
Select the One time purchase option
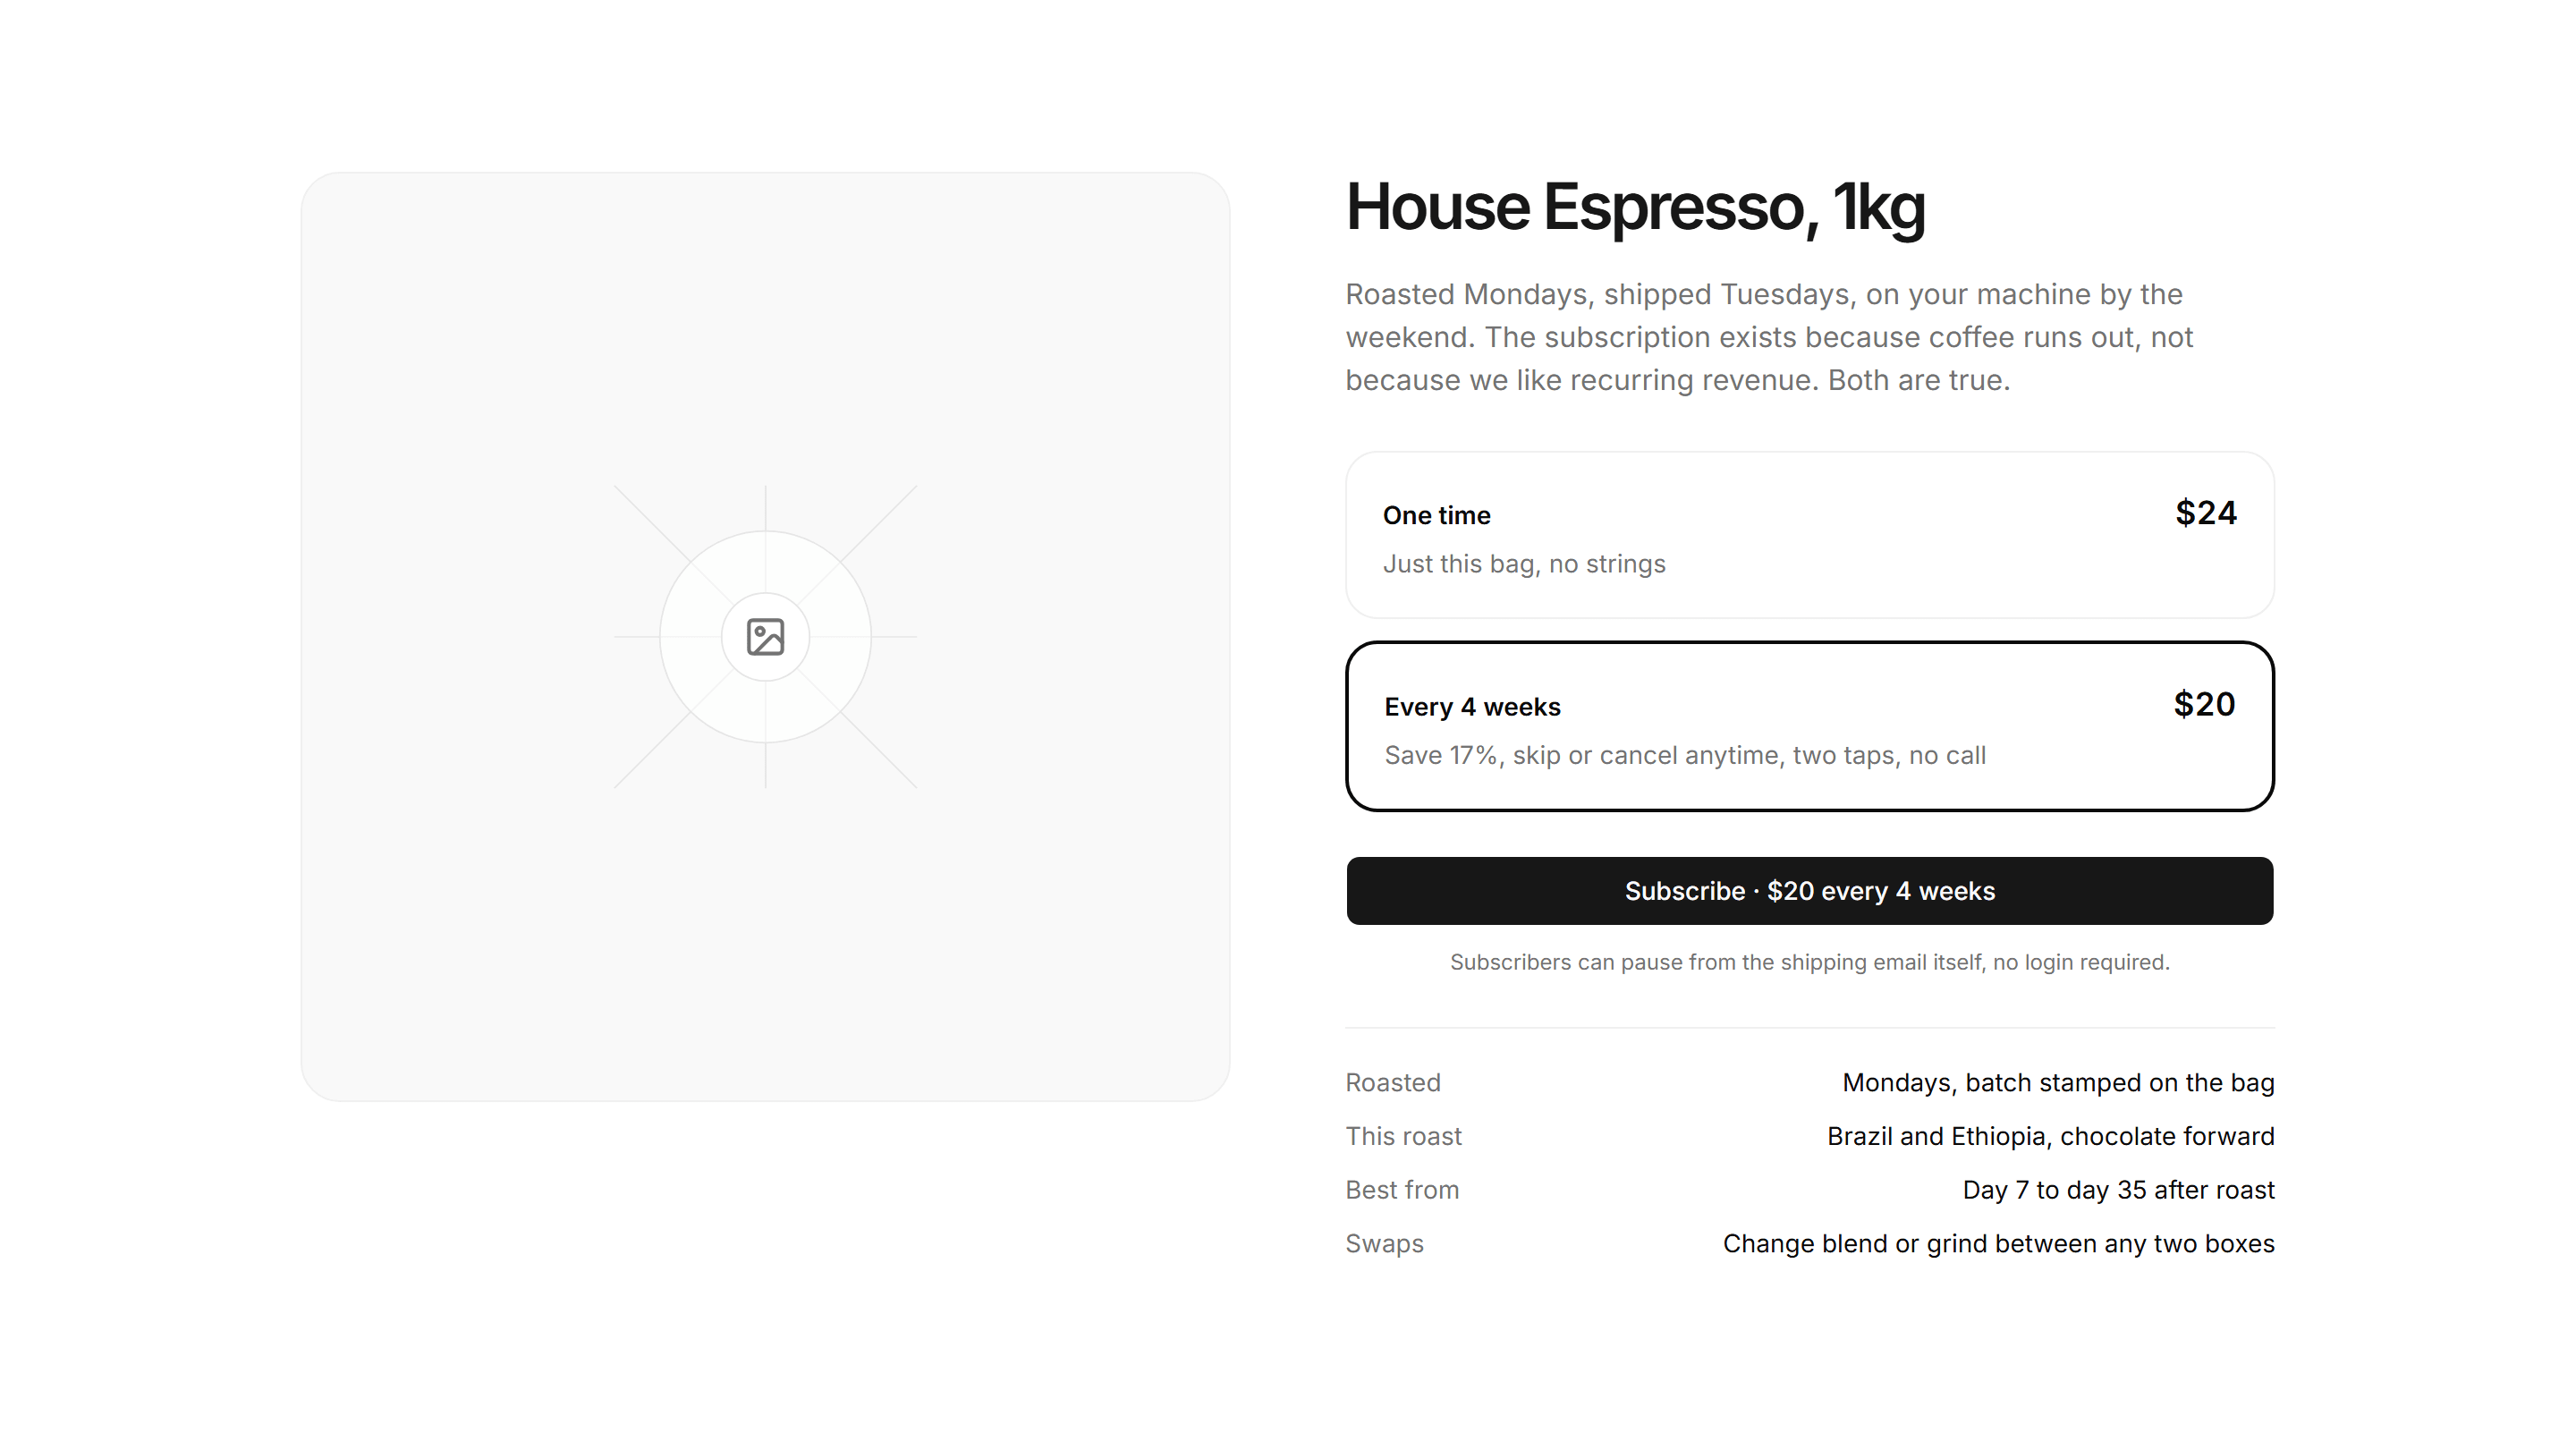coord(1809,535)
